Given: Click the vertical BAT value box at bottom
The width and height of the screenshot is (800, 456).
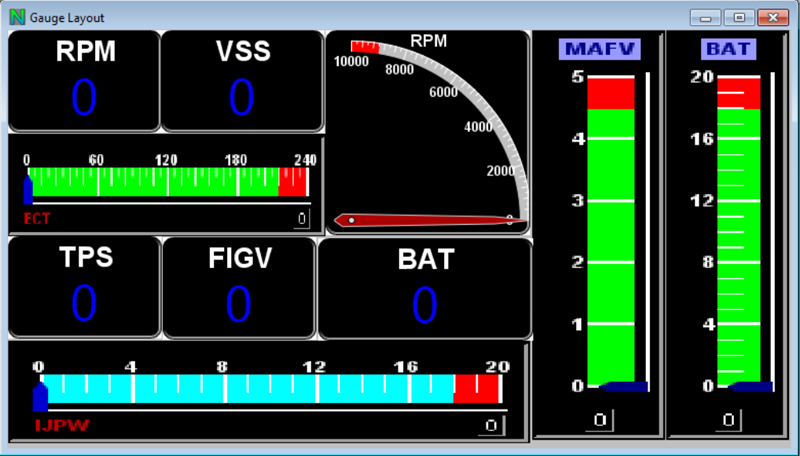Looking at the screenshot, I should (730, 420).
